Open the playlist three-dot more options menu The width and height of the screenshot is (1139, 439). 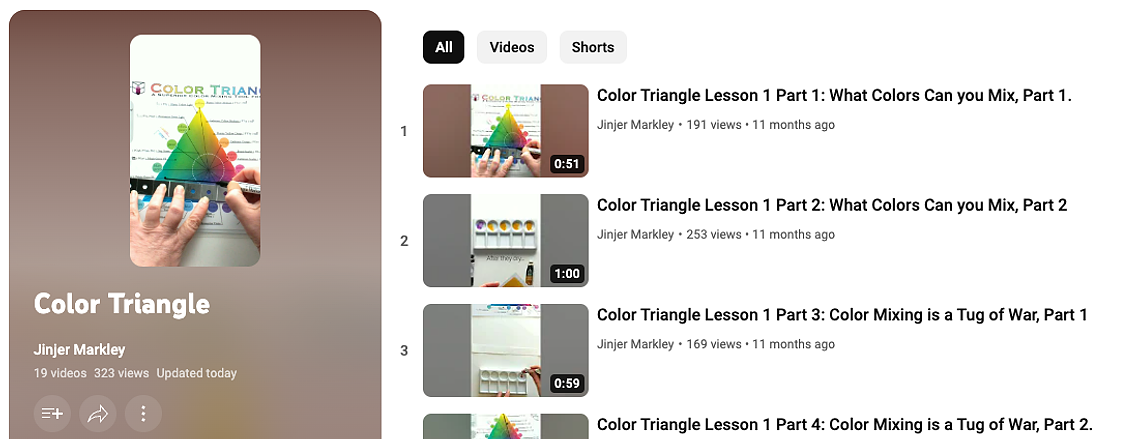coord(143,414)
